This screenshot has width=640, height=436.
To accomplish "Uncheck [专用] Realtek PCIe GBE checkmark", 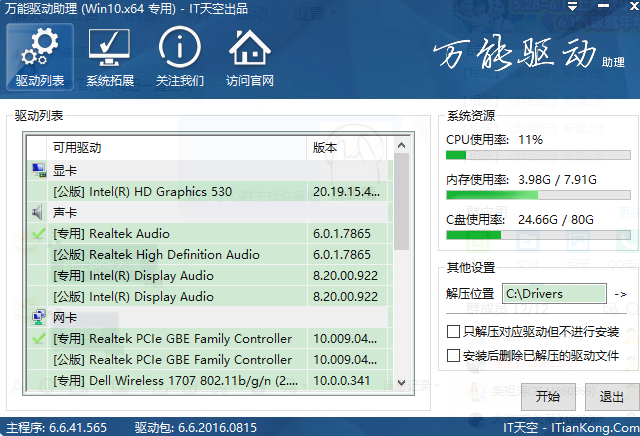I will [38, 338].
